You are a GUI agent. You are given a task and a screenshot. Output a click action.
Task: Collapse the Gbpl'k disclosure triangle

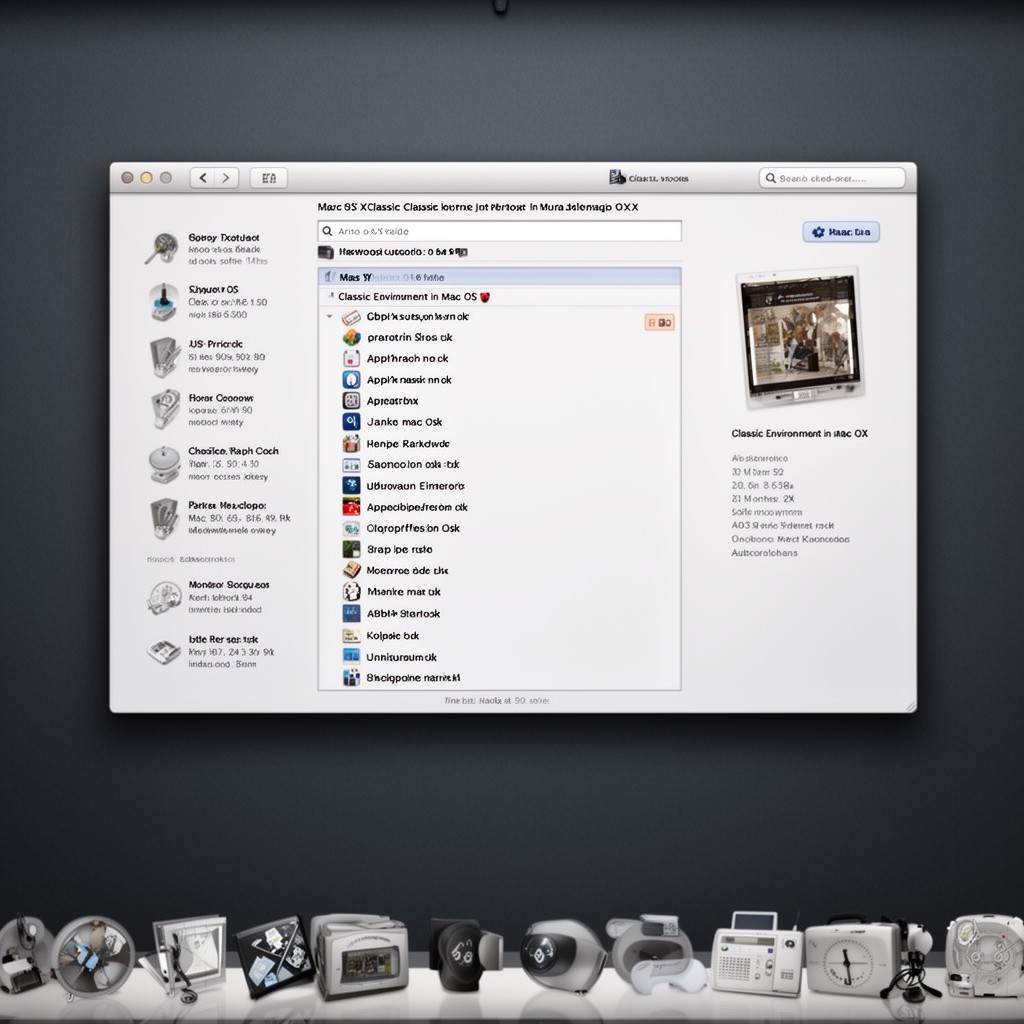[x=329, y=317]
